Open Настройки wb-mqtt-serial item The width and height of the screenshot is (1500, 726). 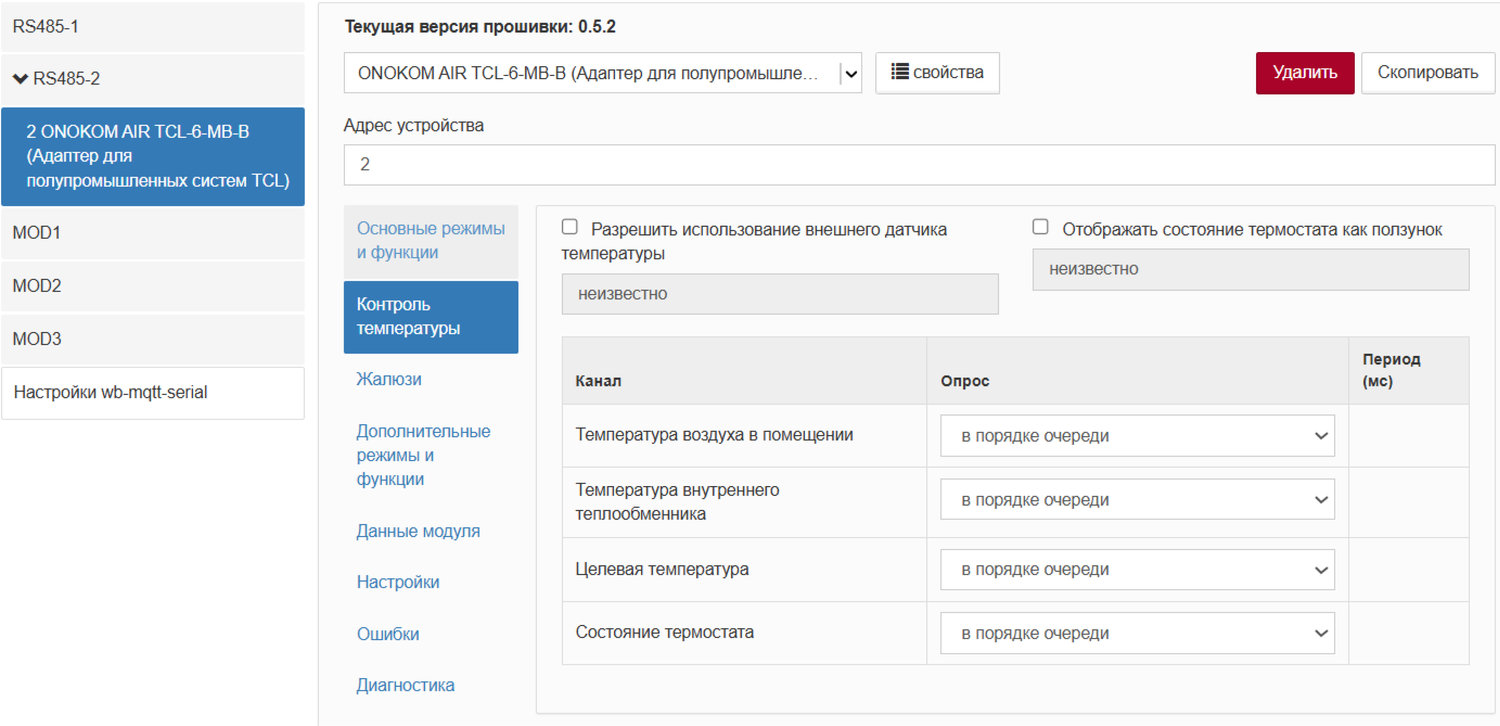[x=152, y=393]
